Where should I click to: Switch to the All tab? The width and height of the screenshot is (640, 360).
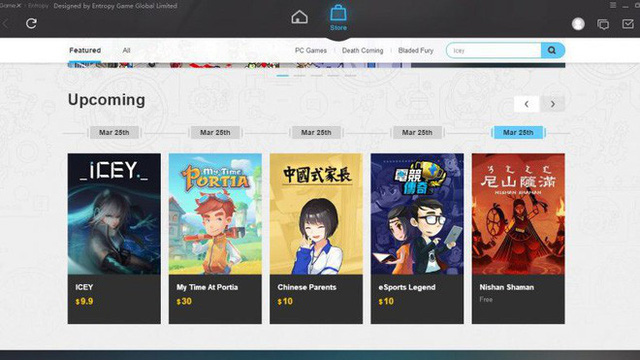point(126,50)
